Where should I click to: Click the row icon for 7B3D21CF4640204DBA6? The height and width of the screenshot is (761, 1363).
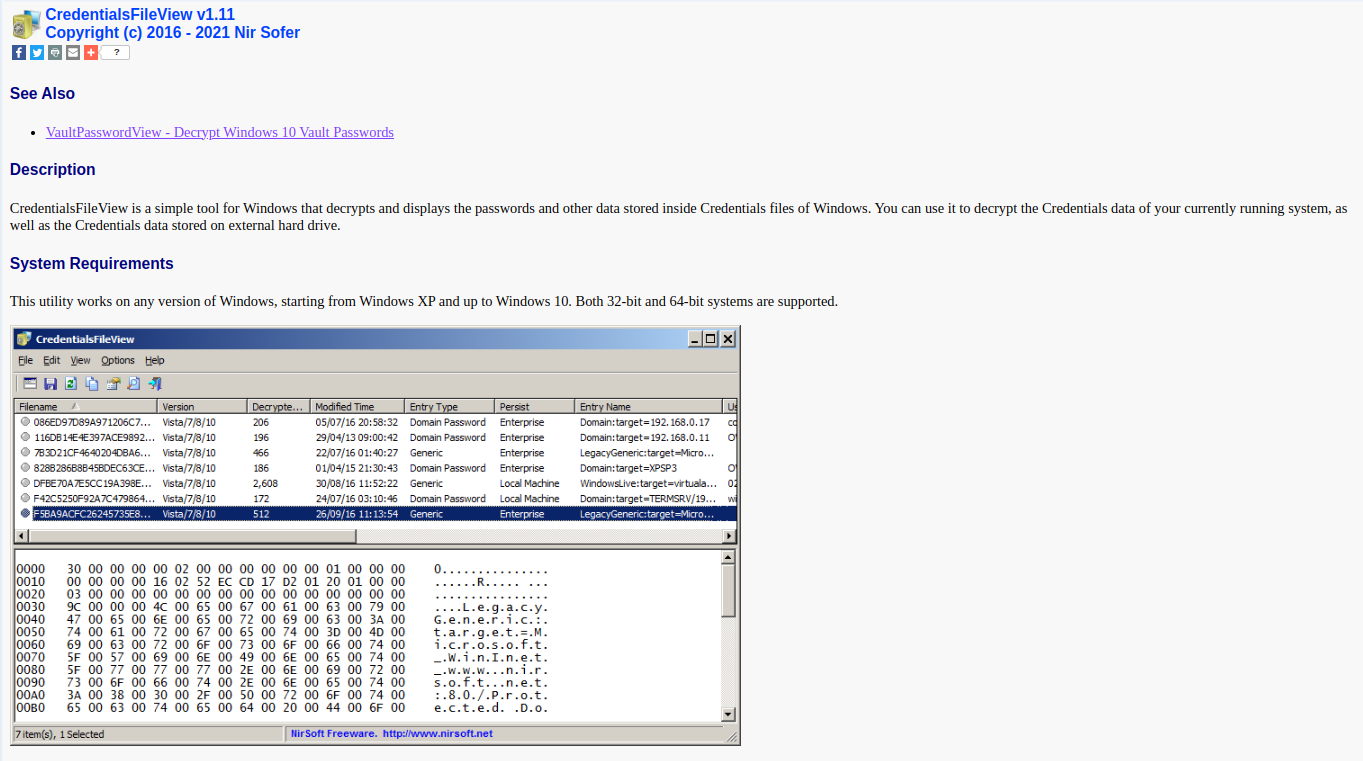tap(25, 453)
